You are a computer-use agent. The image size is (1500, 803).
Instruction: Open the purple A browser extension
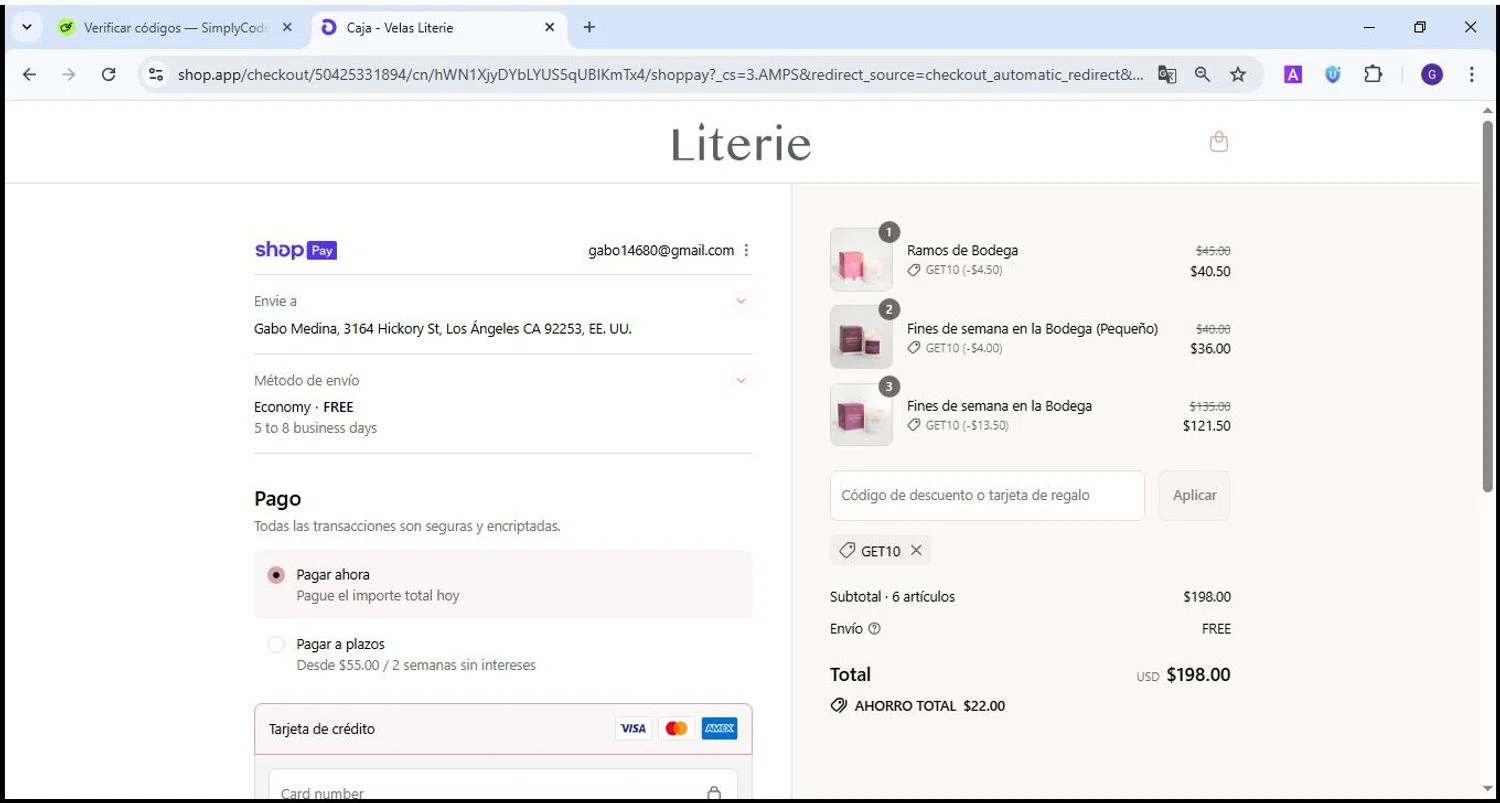tap(1293, 74)
